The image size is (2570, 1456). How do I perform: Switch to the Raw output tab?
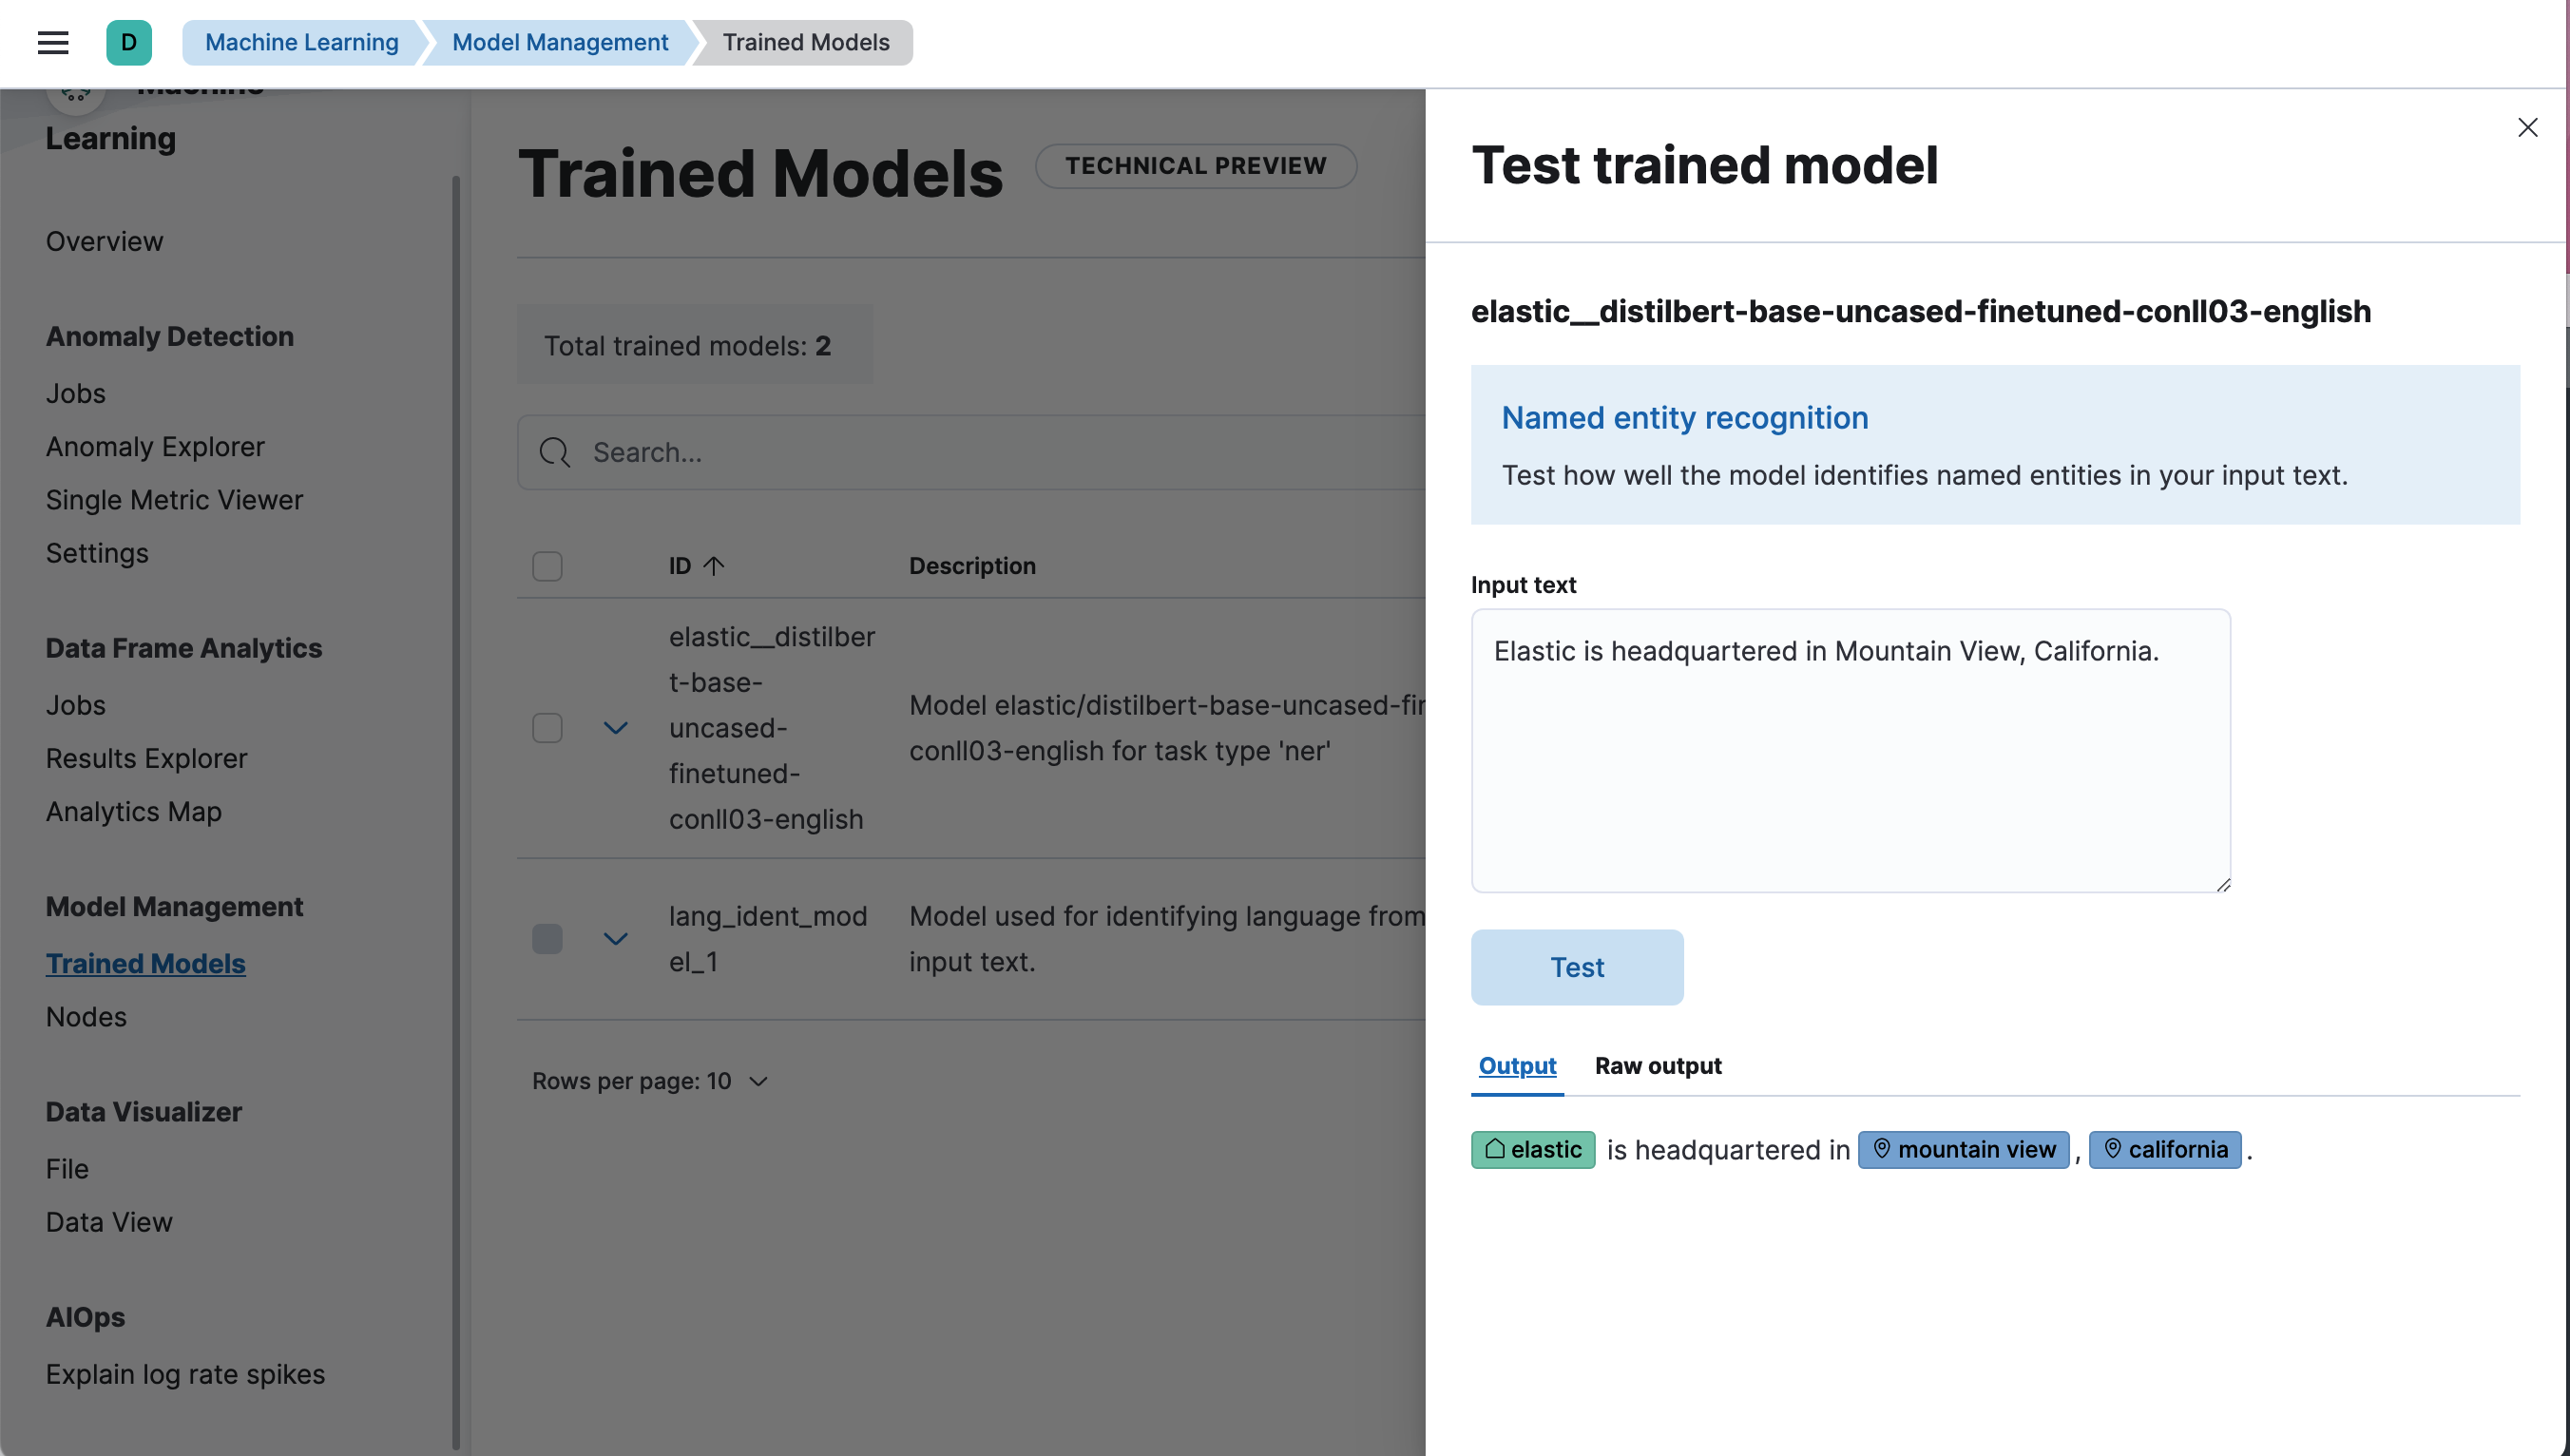tap(1657, 1066)
